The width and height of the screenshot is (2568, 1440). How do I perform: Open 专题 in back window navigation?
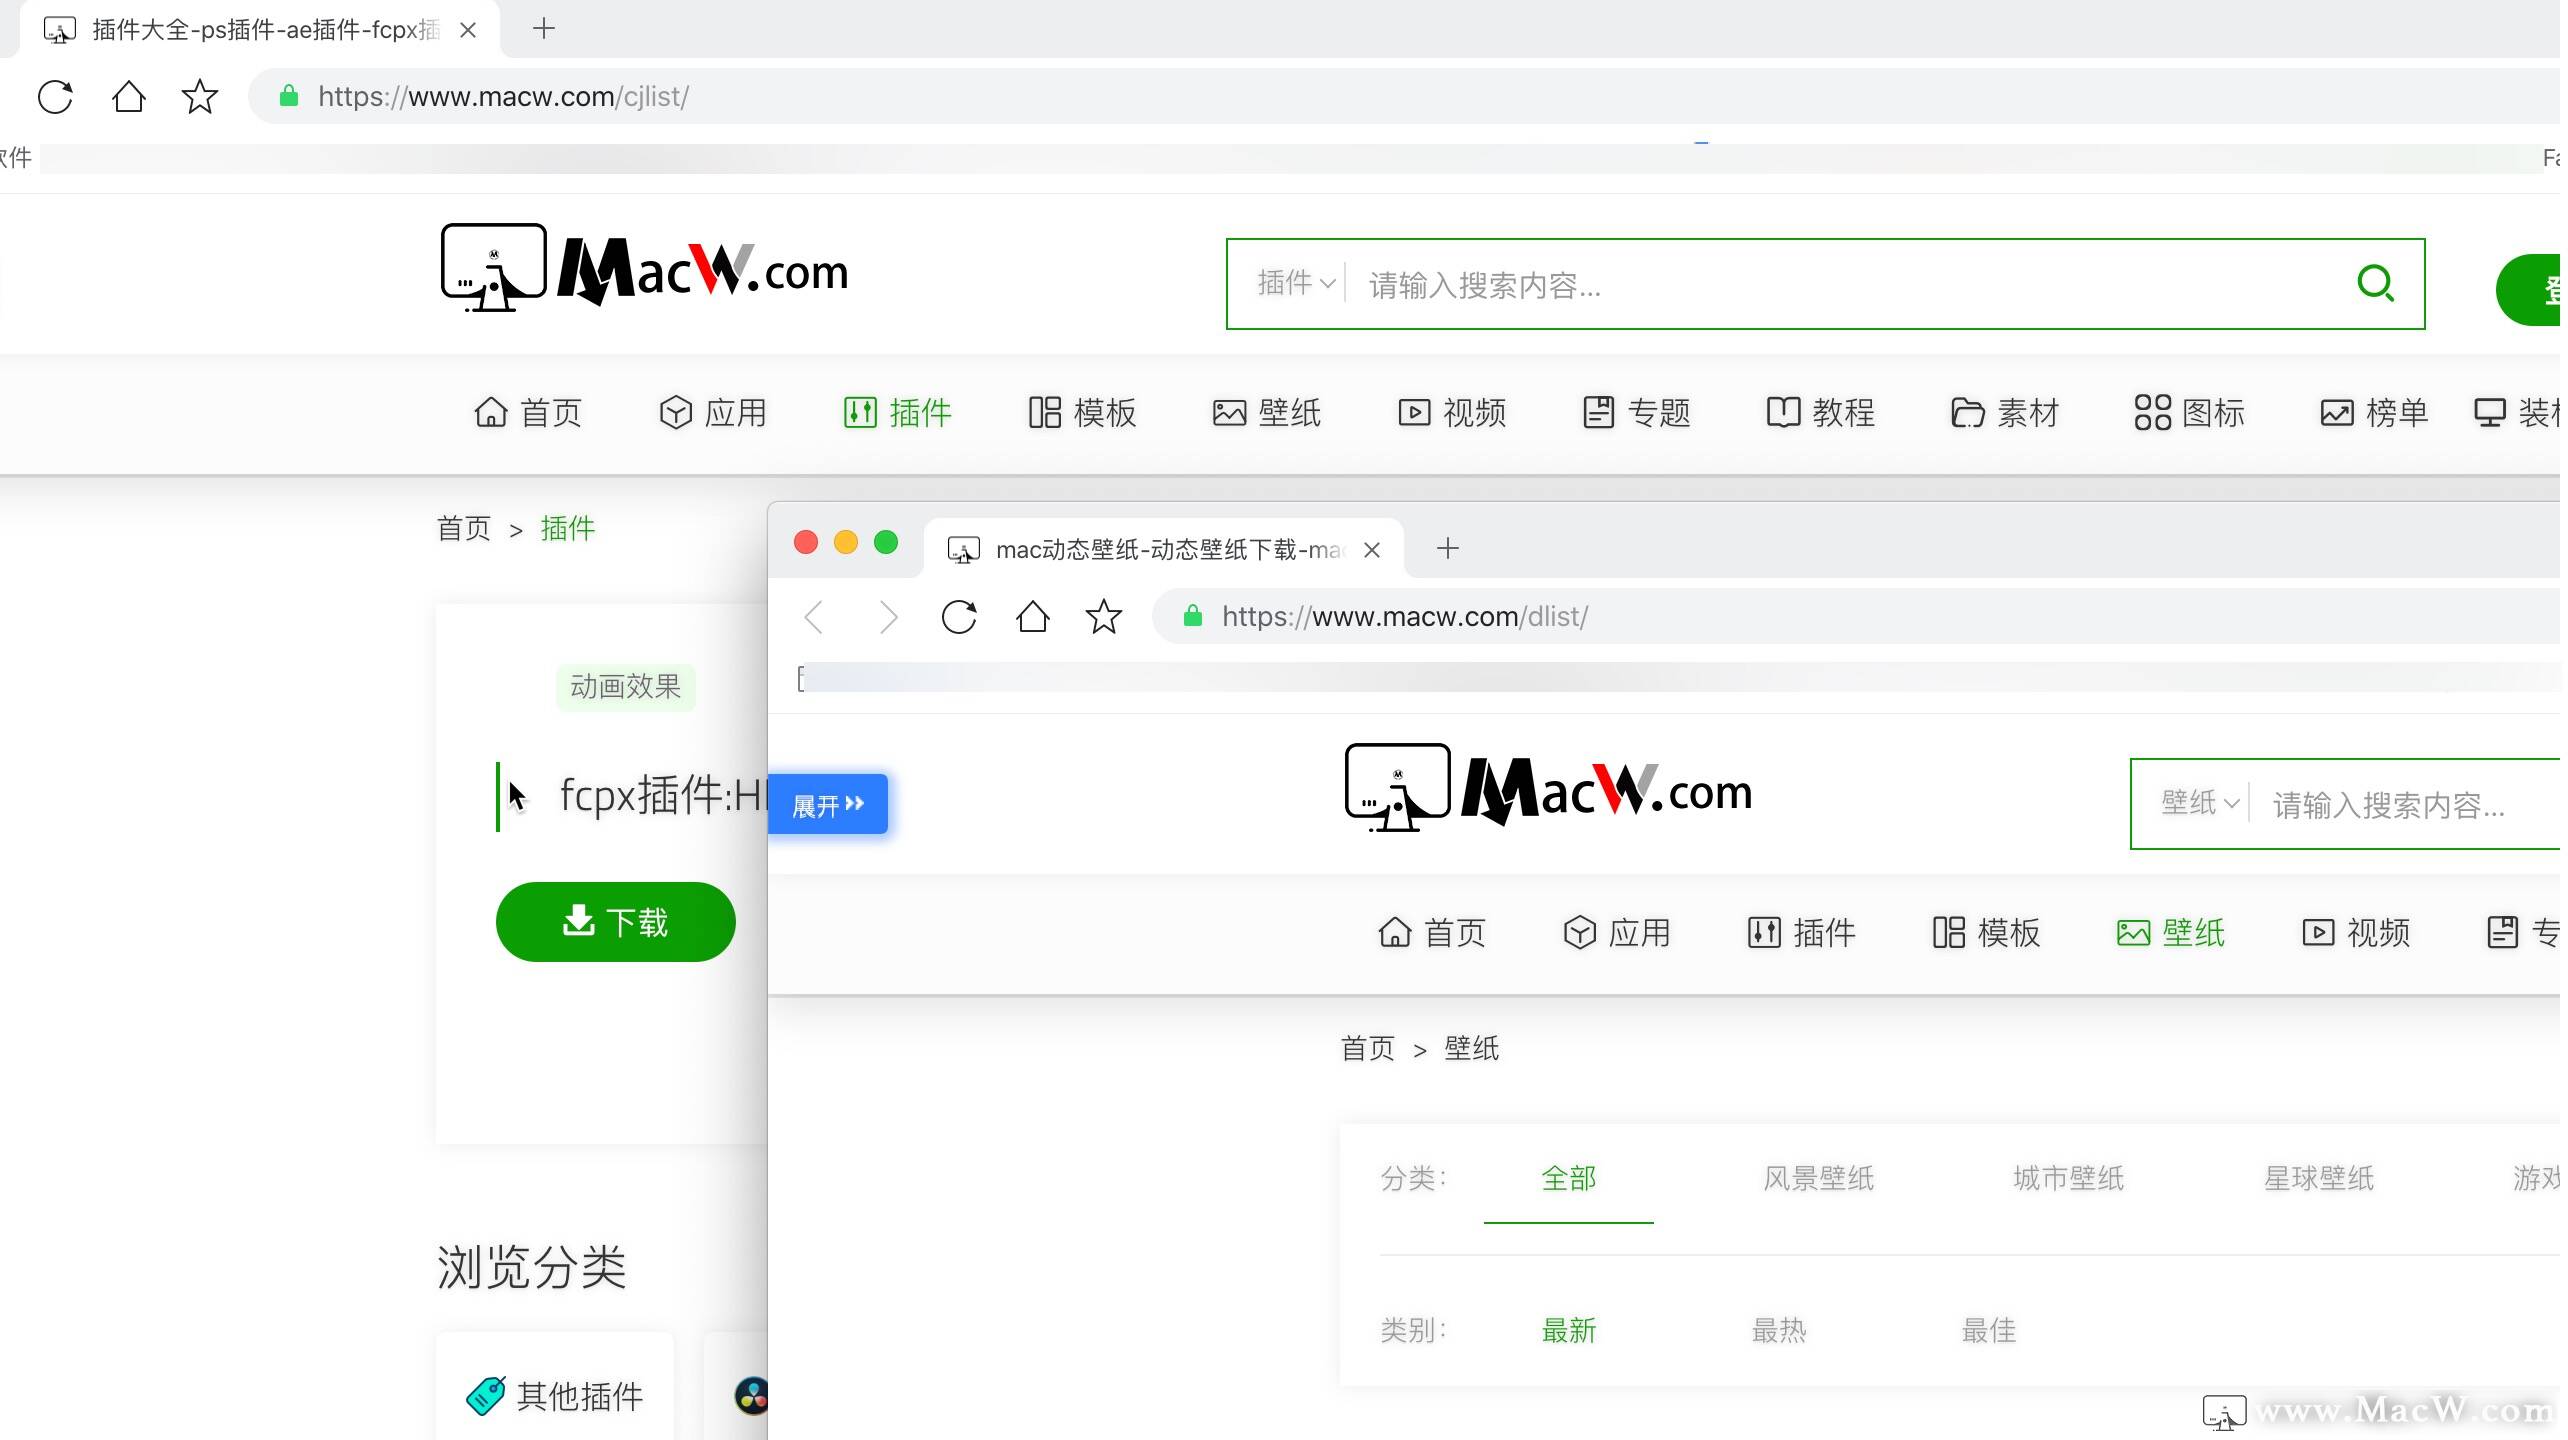click(1637, 412)
